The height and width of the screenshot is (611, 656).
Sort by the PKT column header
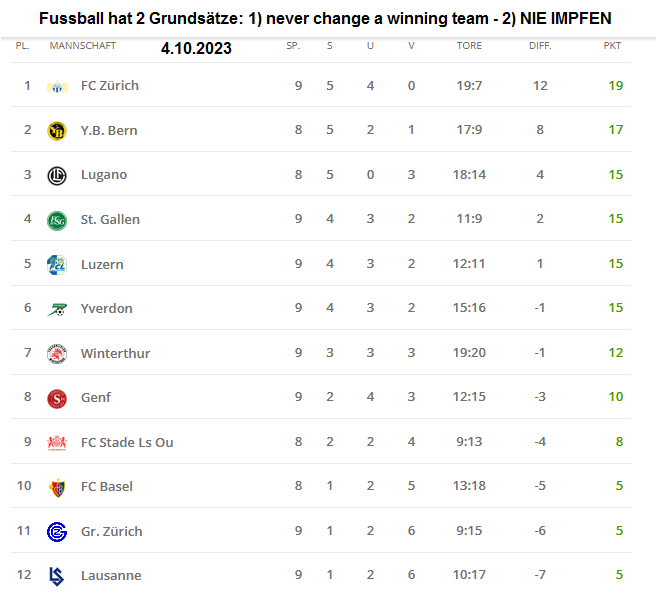coord(612,46)
